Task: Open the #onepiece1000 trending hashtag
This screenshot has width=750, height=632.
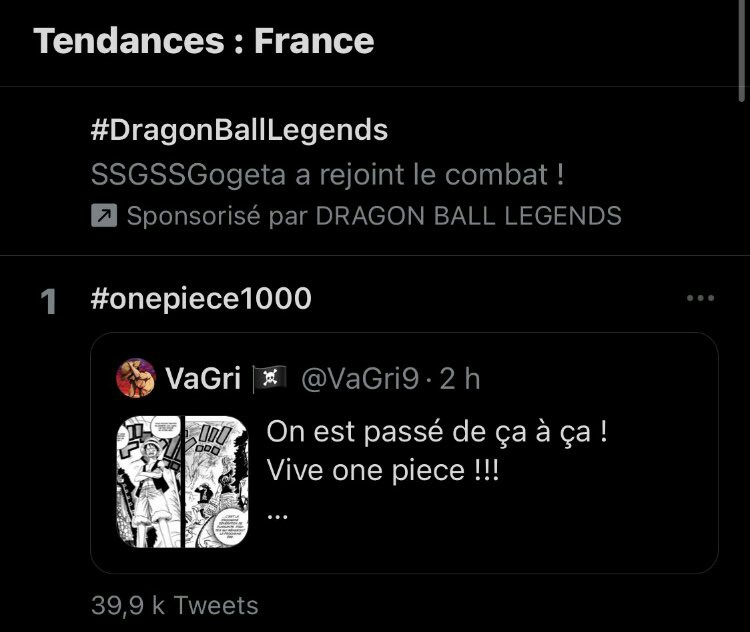Action: pos(201,299)
